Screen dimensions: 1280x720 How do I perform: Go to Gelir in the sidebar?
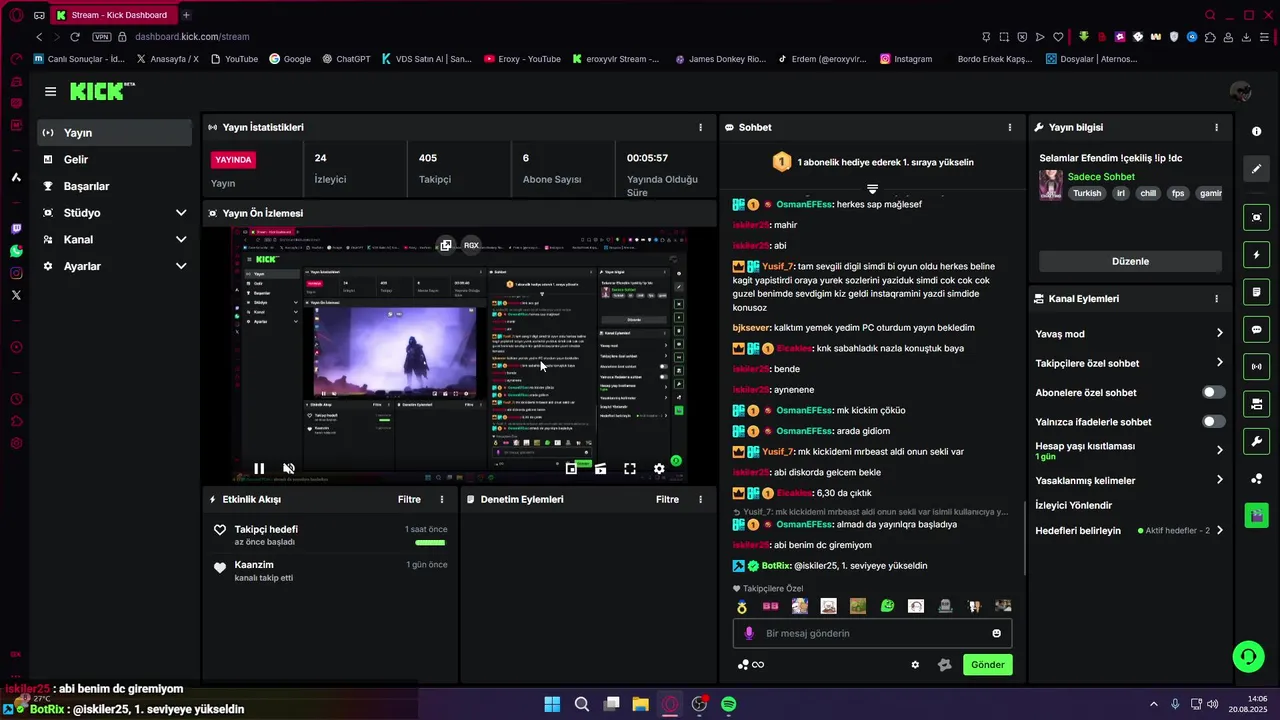(x=114, y=159)
